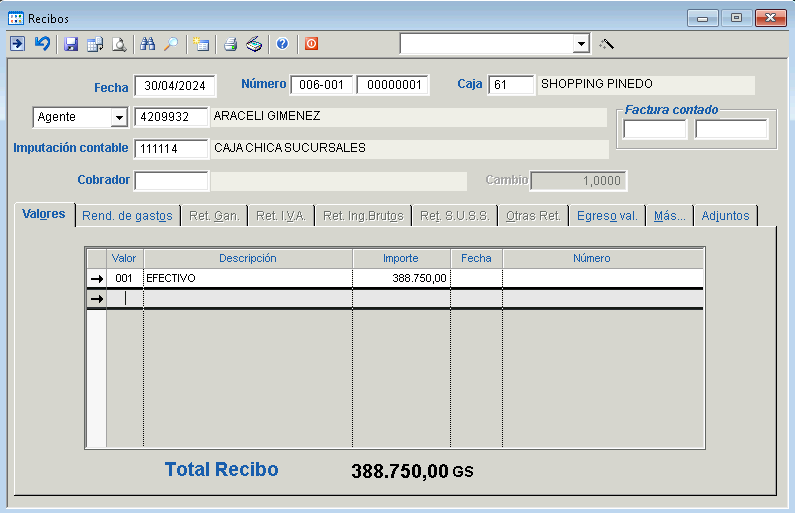Open the toolbar combo box dropdown arrow
The height and width of the screenshot is (513, 795).
click(x=581, y=44)
